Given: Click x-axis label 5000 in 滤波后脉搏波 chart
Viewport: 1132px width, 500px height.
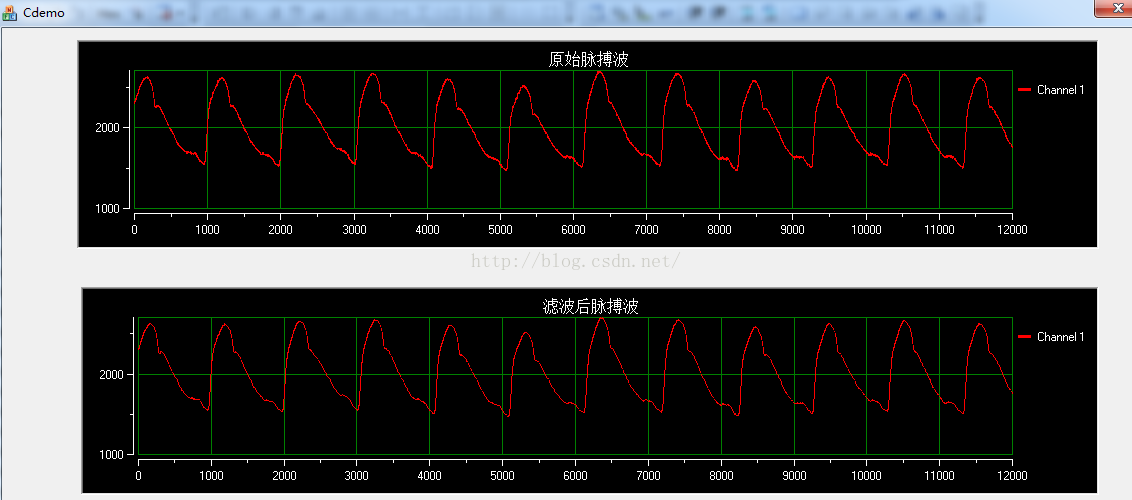Looking at the screenshot, I should (502, 475).
